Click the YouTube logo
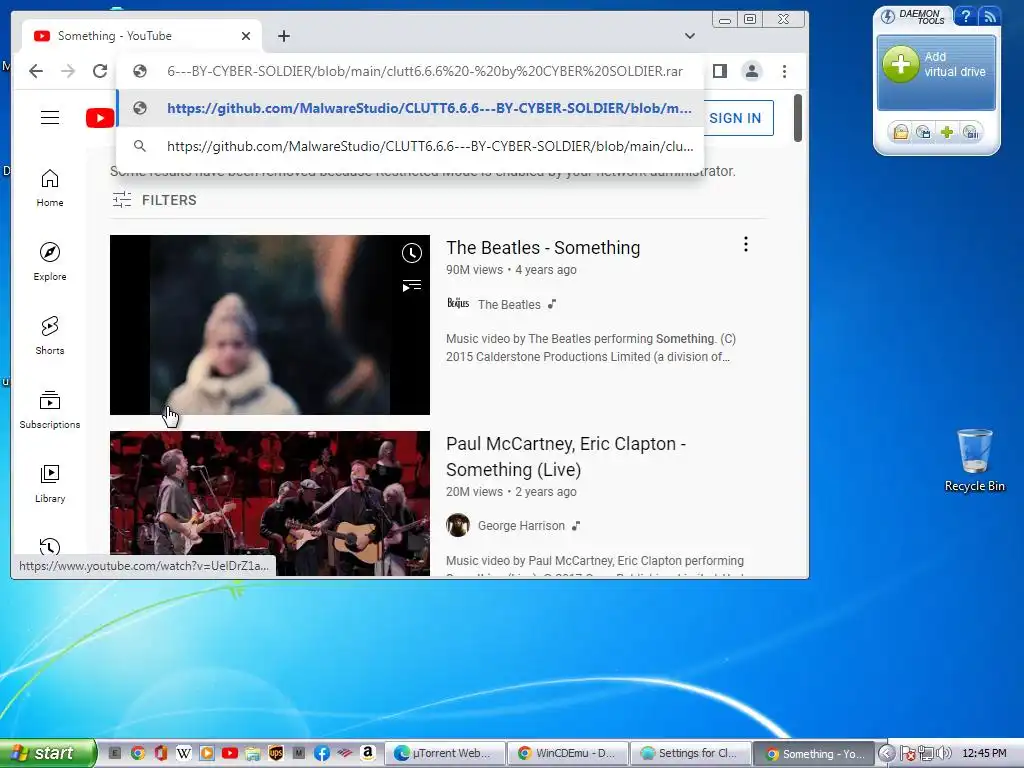Screen dimensions: 1024x768 tap(100, 118)
